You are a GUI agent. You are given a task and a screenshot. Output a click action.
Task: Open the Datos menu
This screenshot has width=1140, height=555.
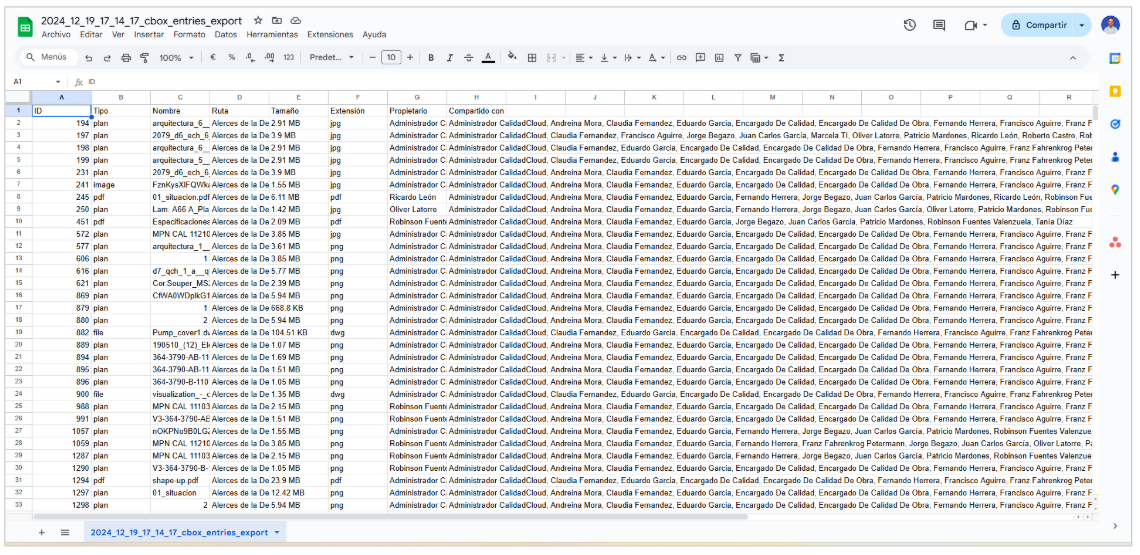[x=225, y=34]
